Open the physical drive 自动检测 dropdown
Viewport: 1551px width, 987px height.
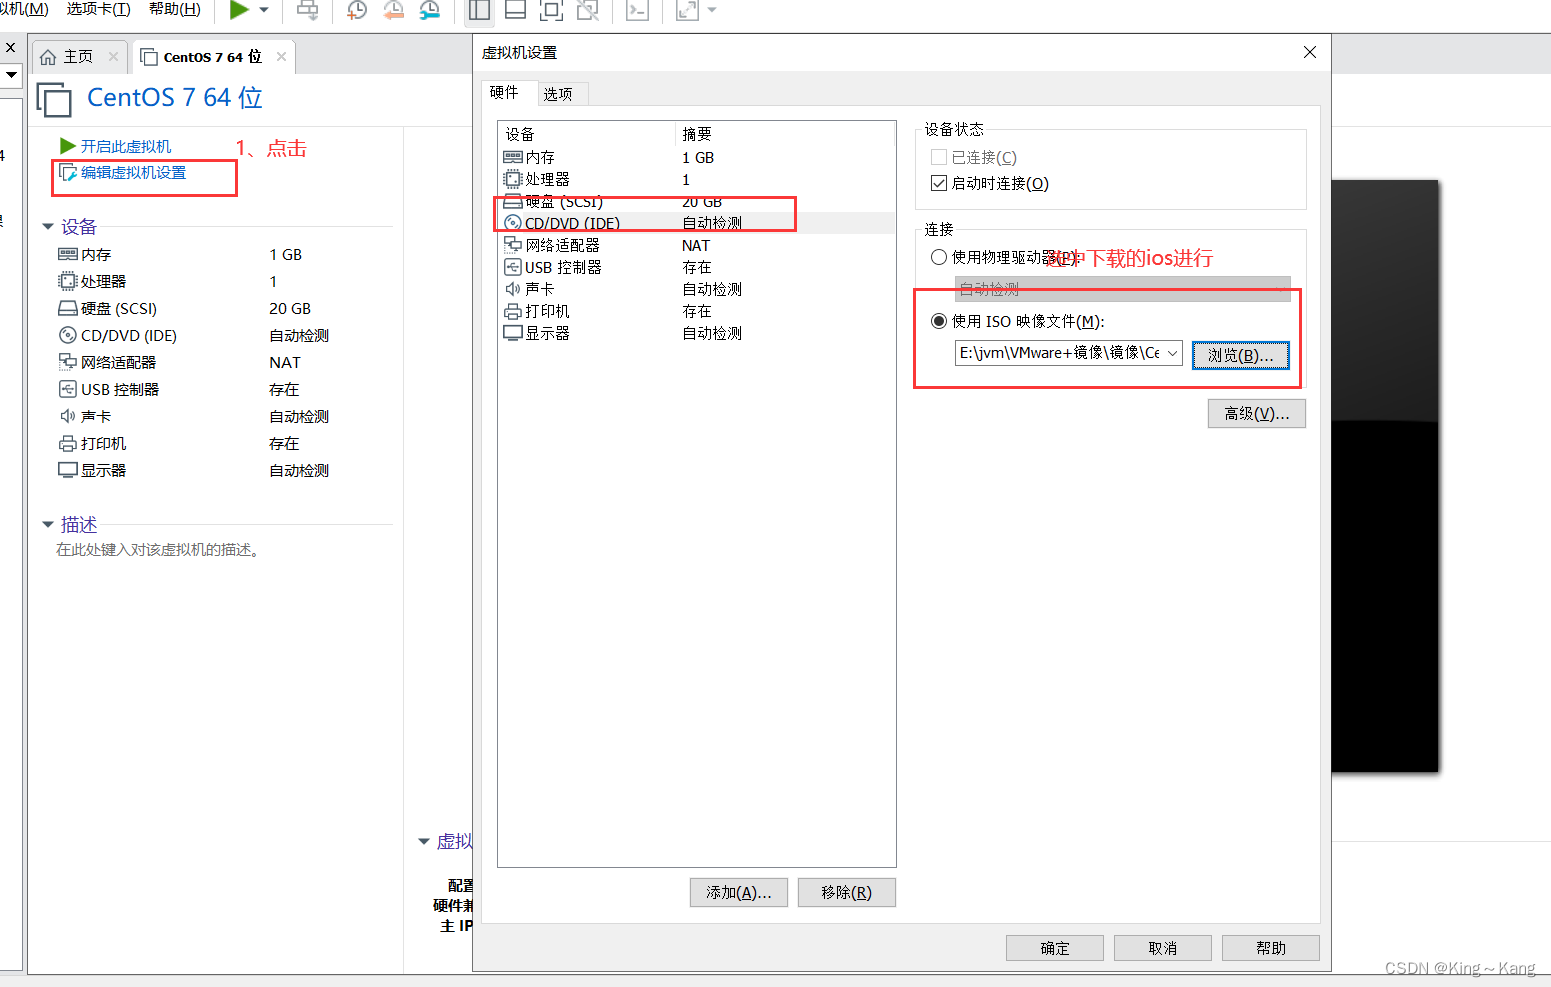tap(1122, 289)
